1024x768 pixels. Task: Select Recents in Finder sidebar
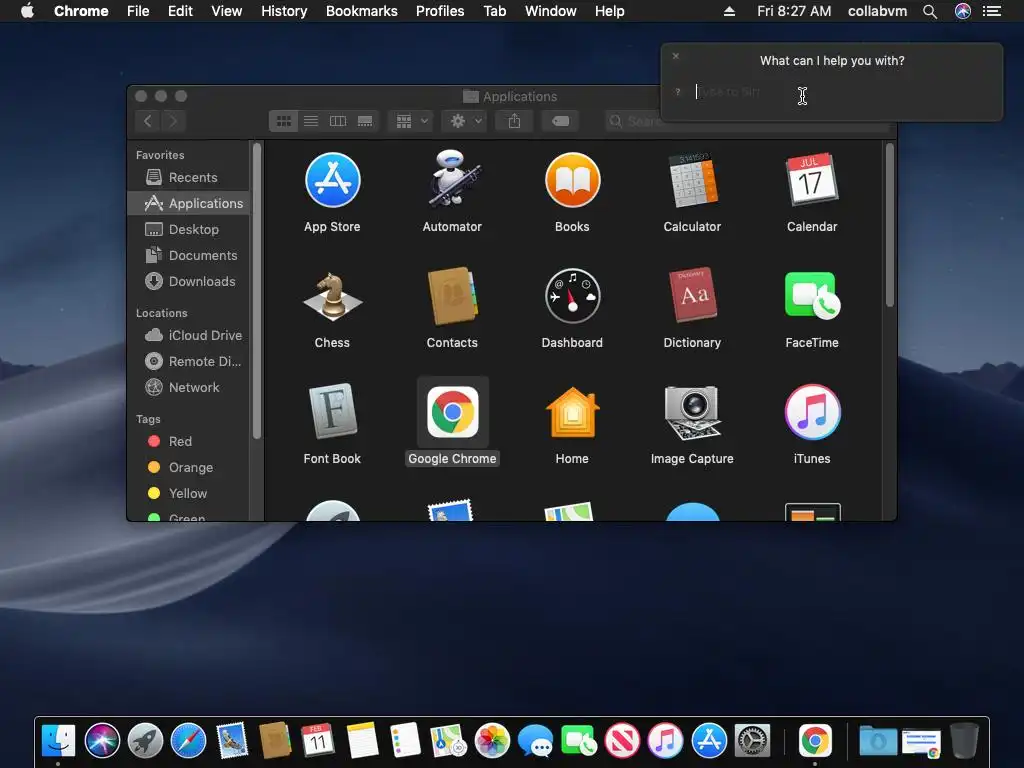click(188, 177)
